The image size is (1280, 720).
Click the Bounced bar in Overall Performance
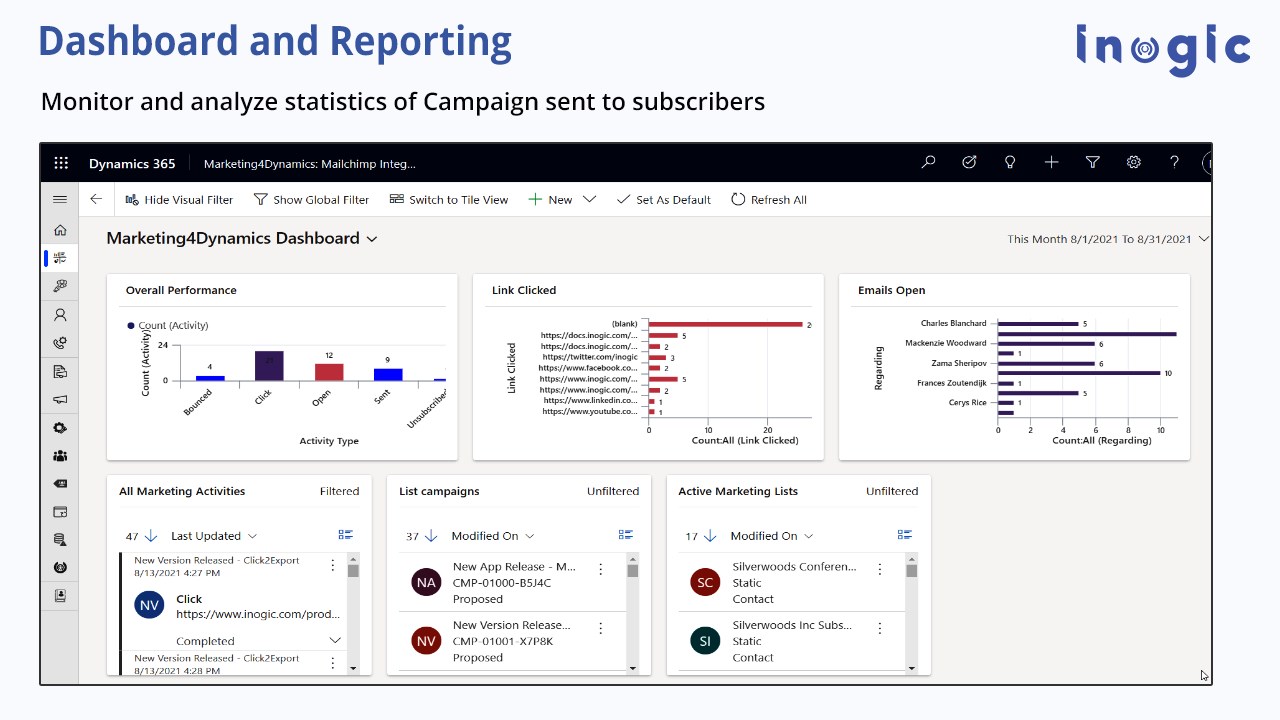click(x=210, y=378)
